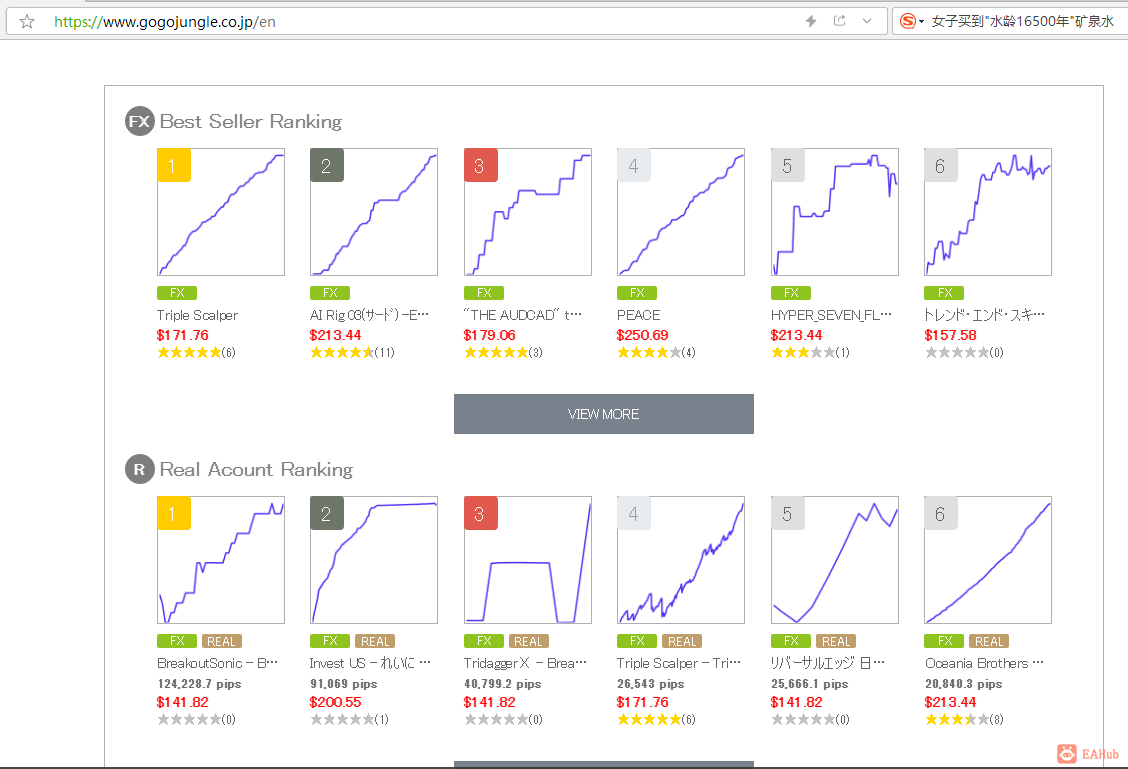Focus the browser search box
The height and width of the screenshot is (769, 1128).
1022,22
